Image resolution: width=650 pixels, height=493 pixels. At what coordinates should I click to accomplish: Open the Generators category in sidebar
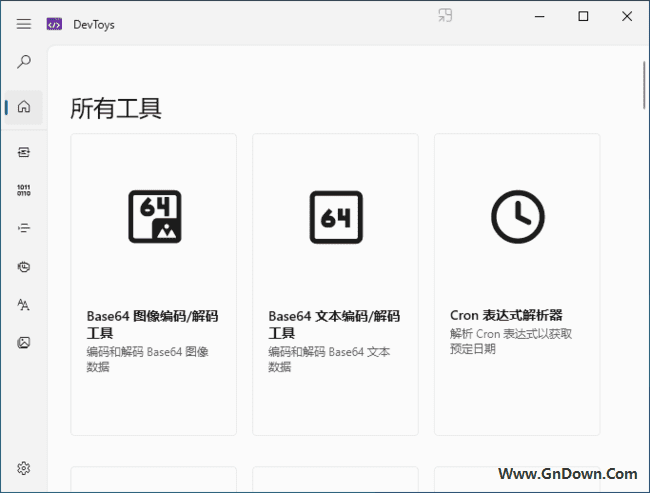24,267
